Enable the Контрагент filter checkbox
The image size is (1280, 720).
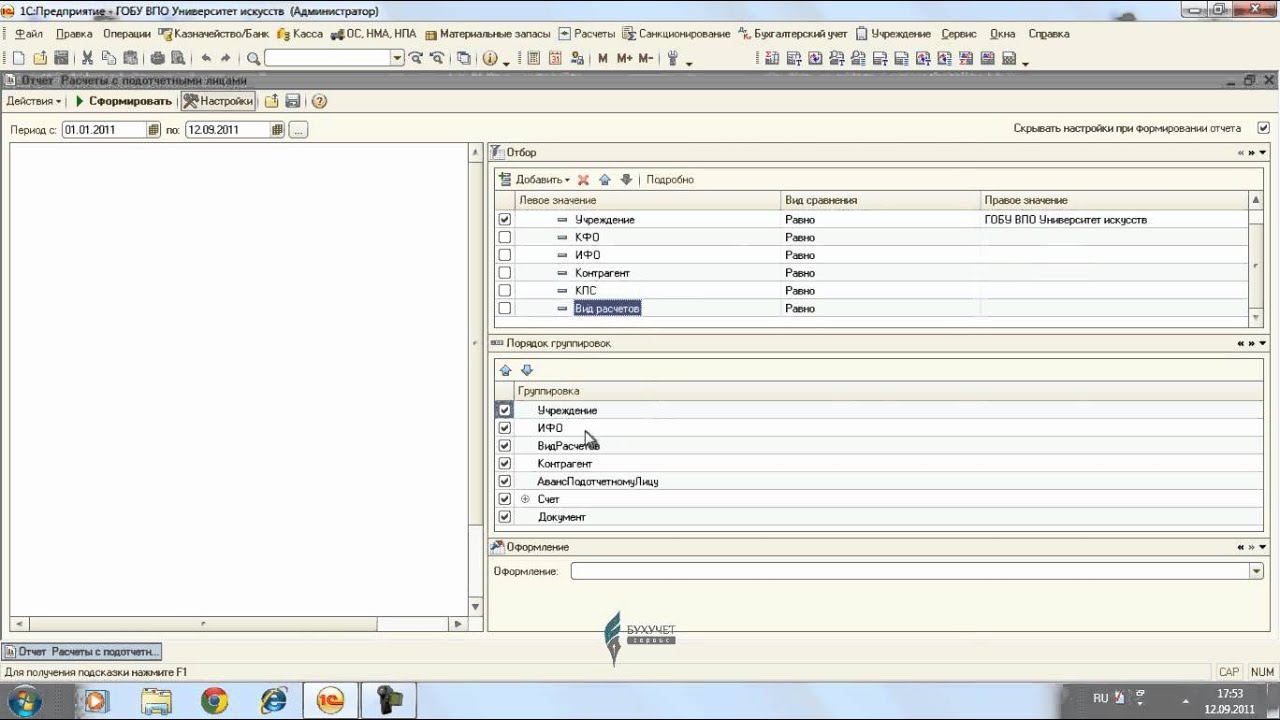pyautogui.click(x=504, y=273)
